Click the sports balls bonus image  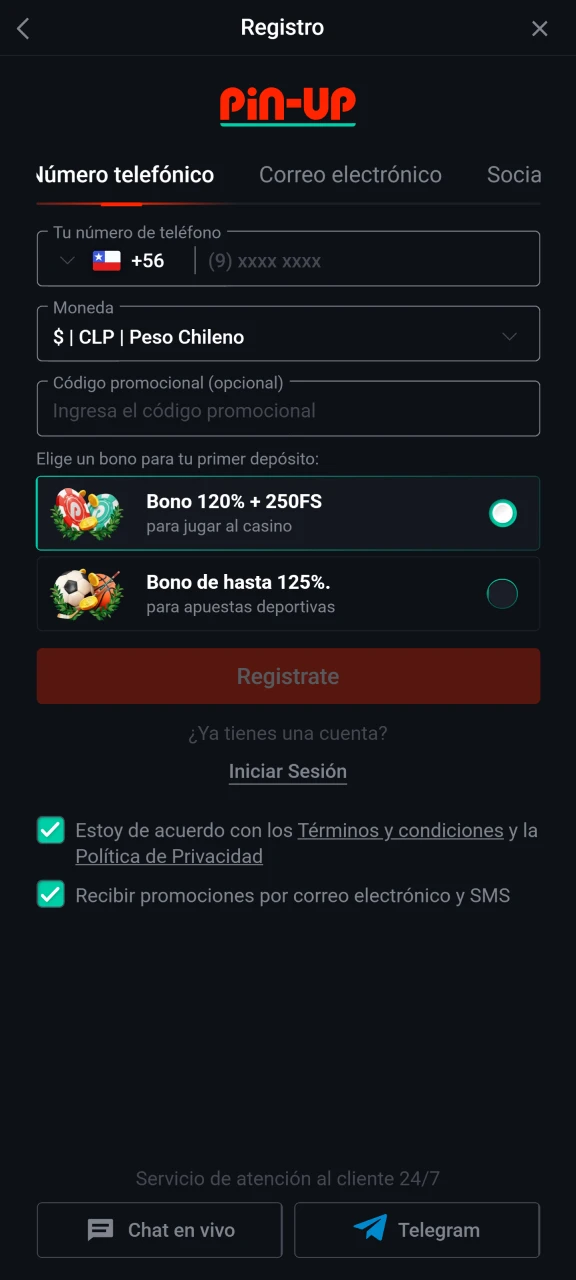click(x=86, y=593)
